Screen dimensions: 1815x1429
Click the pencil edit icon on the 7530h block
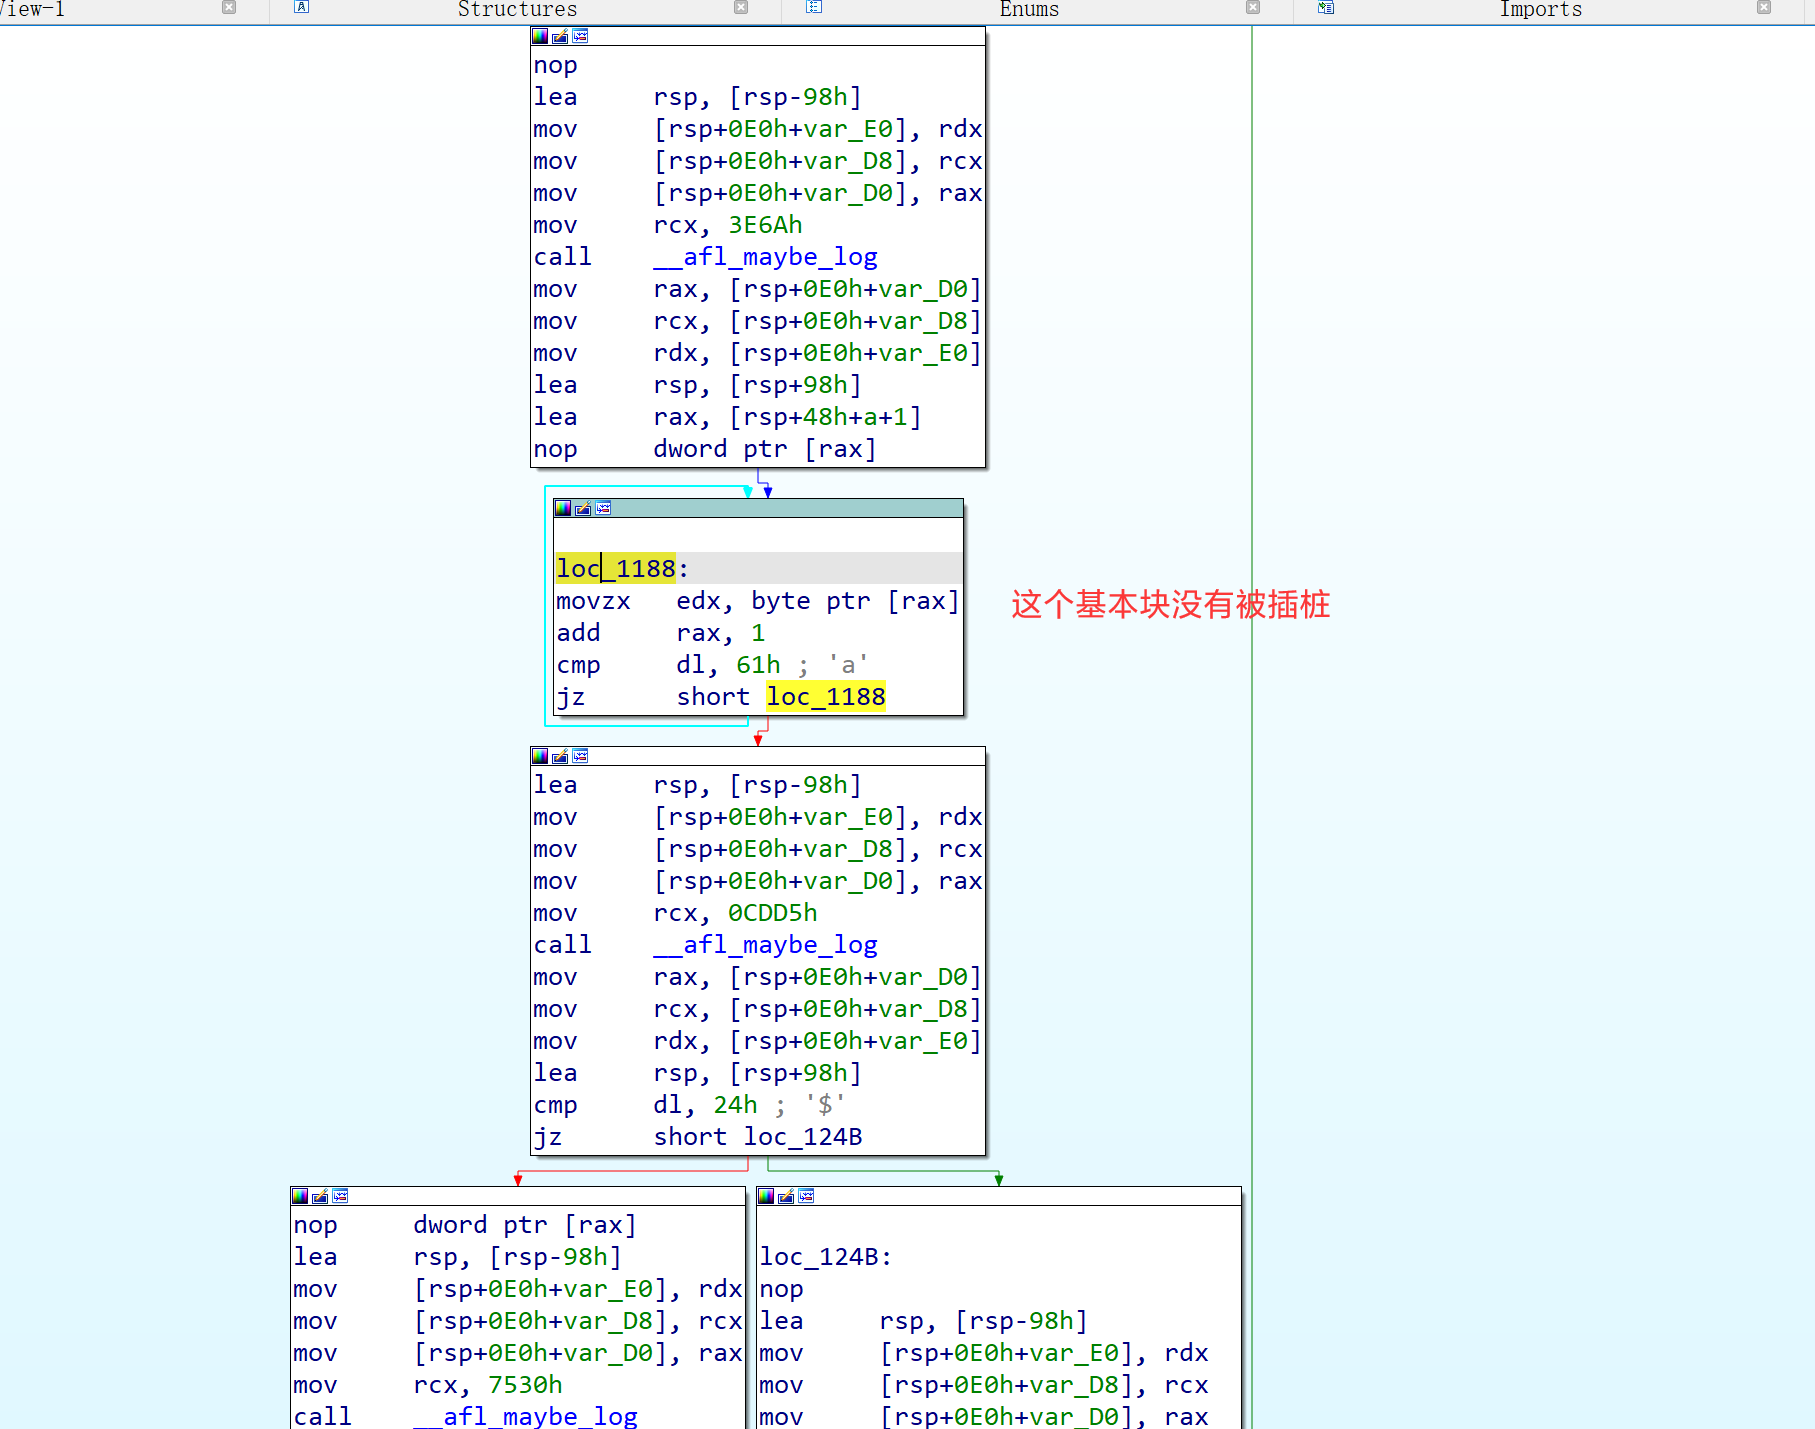tap(320, 1196)
